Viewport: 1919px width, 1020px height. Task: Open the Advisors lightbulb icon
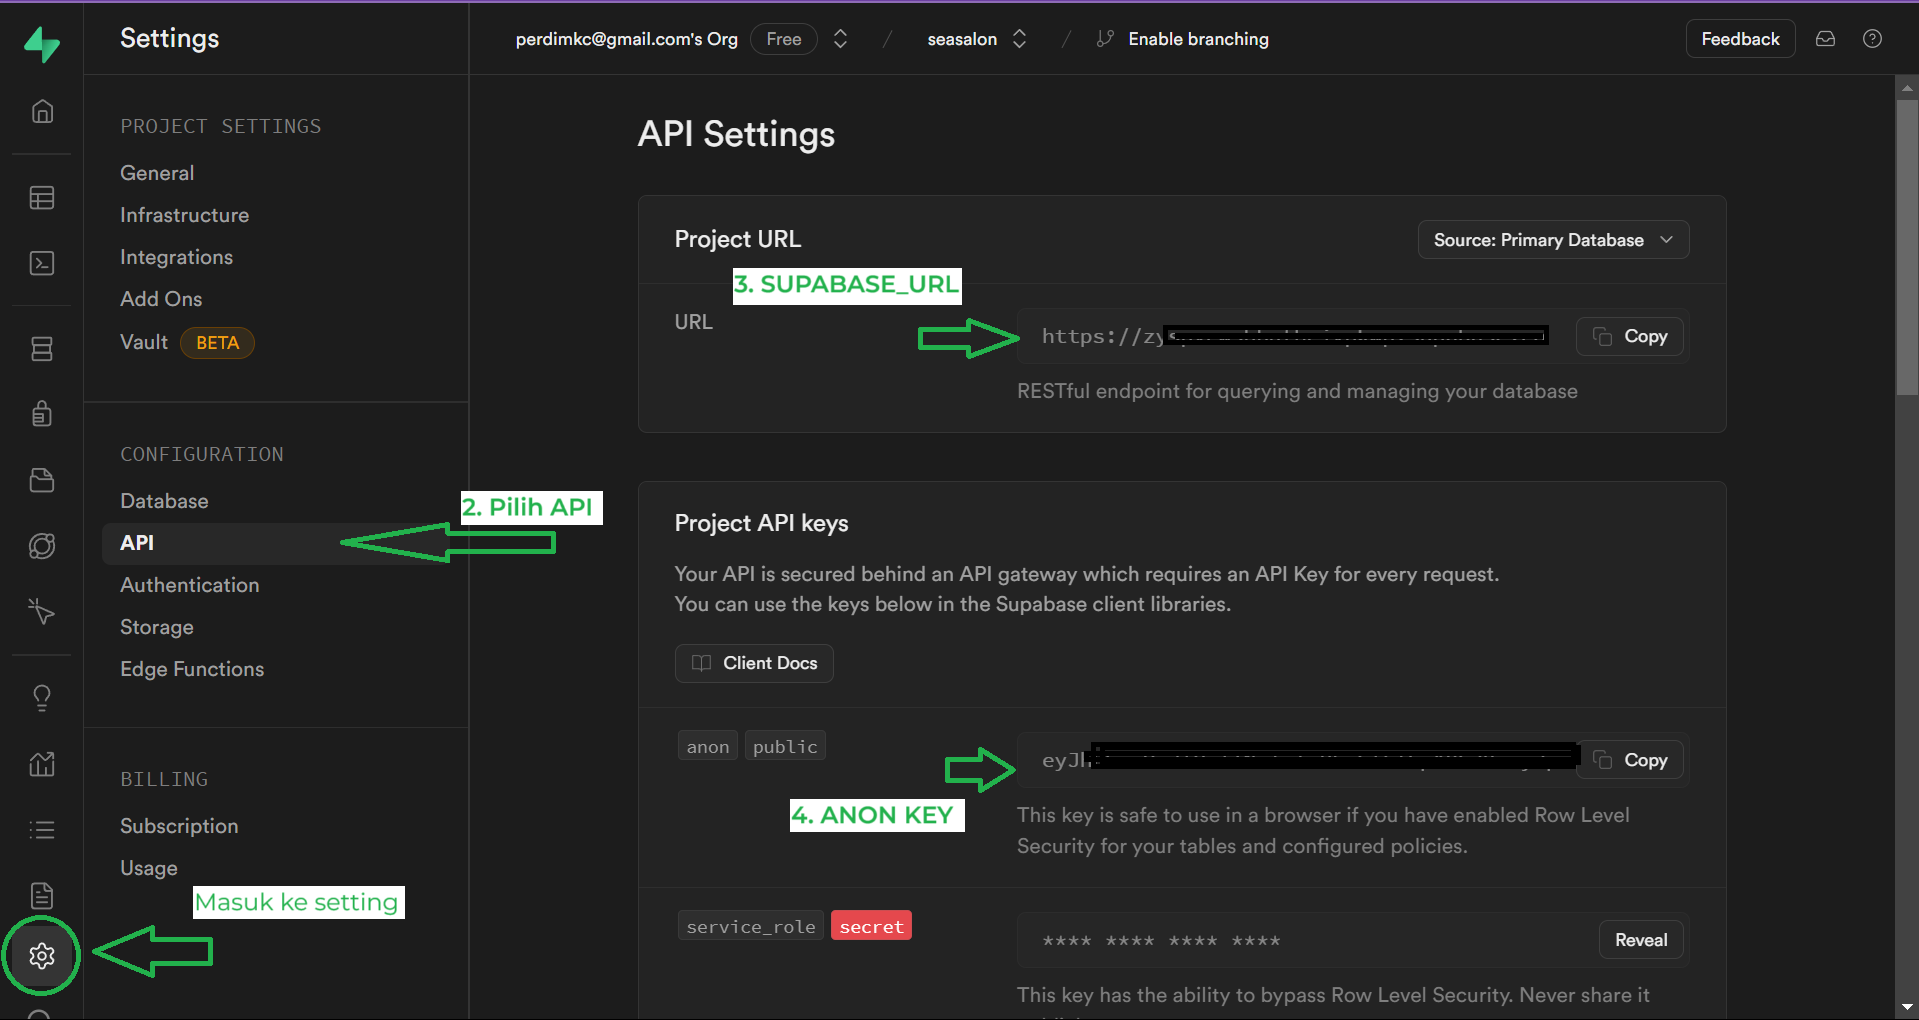tap(42, 698)
